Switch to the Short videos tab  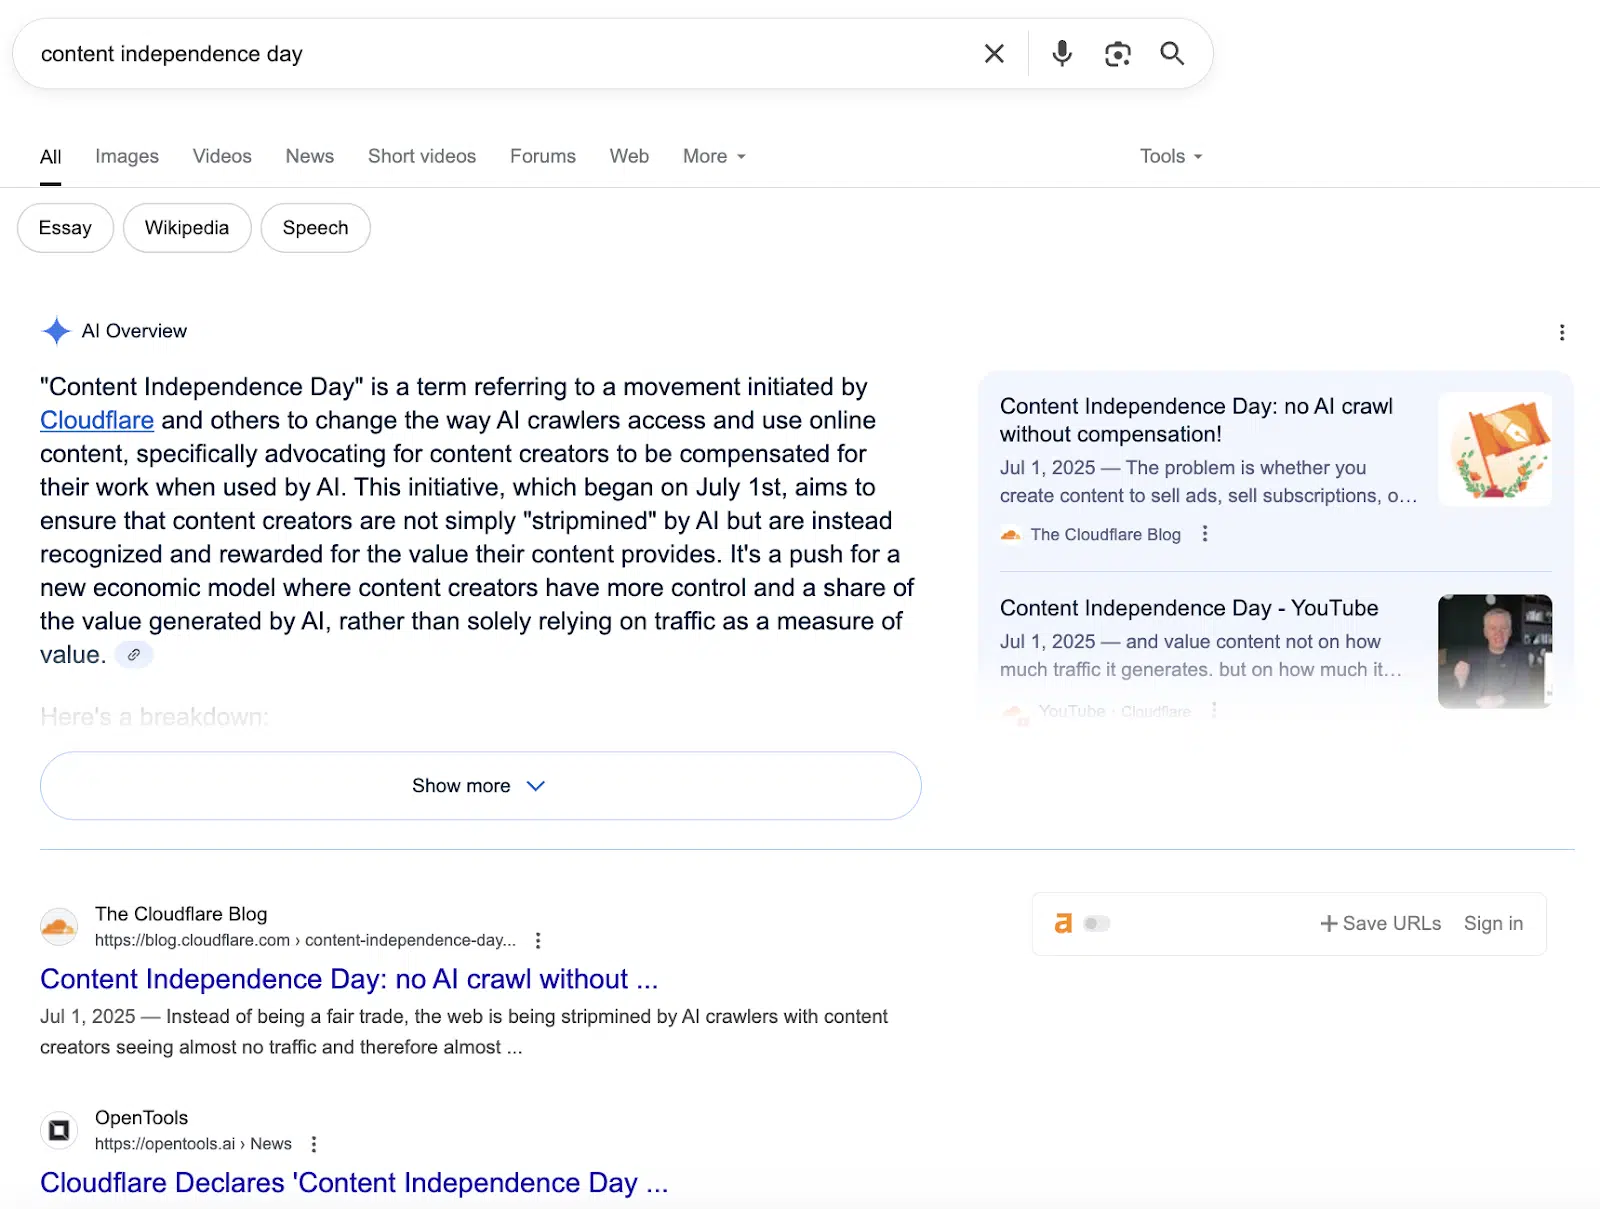(x=422, y=156)
